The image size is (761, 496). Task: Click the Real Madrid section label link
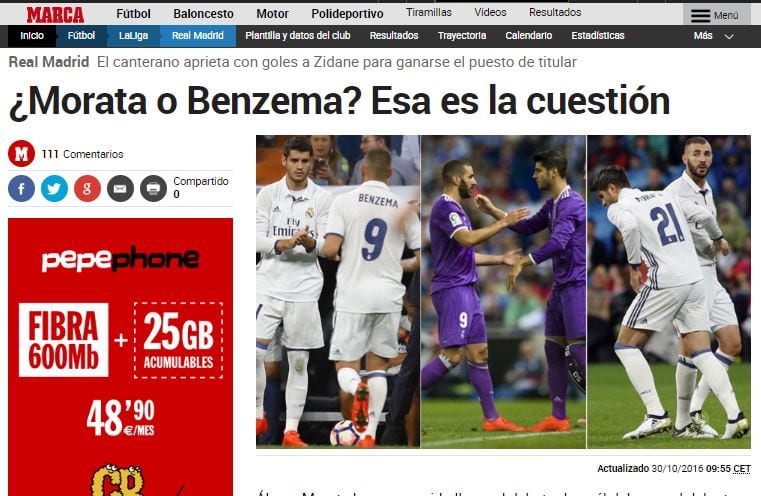click(x=49, y=62)
